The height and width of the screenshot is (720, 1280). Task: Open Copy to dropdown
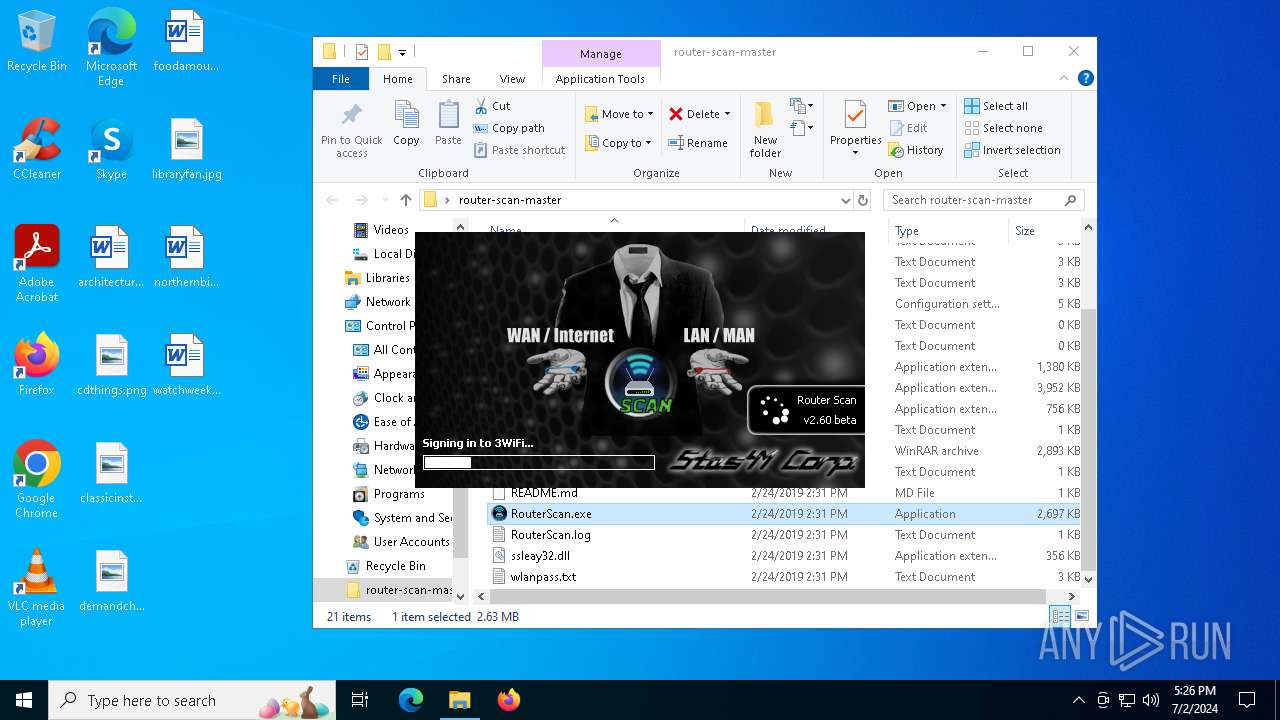tap(619, 143)
